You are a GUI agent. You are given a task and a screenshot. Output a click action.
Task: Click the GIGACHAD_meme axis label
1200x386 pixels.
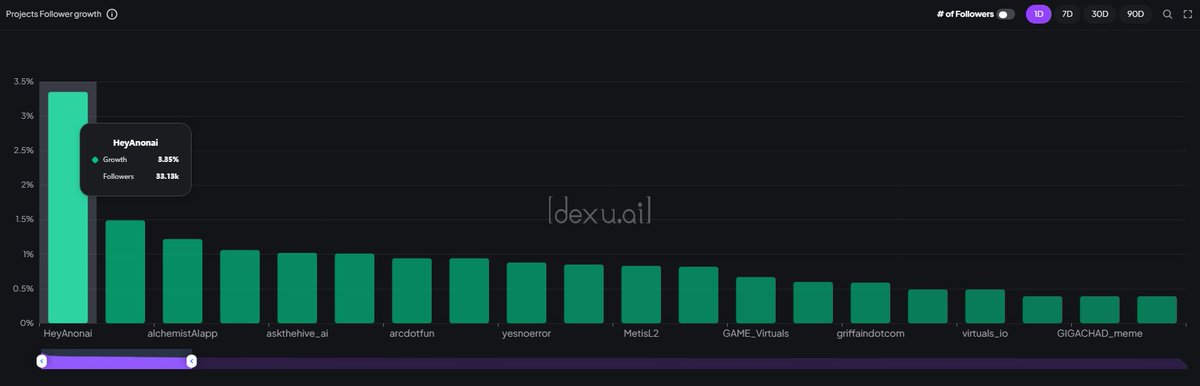point(1099,333)
